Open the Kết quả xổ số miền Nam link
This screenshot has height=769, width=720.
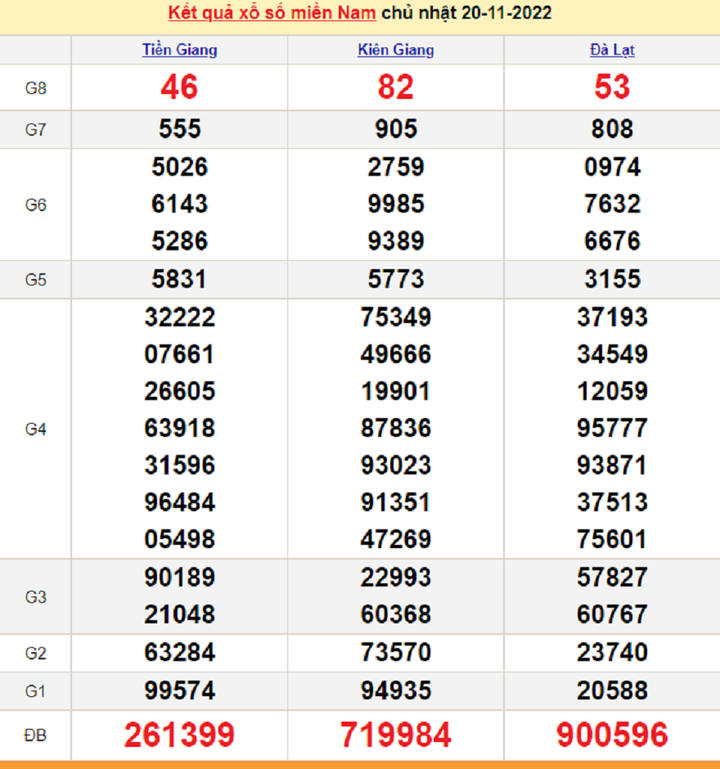pos(271,13)
